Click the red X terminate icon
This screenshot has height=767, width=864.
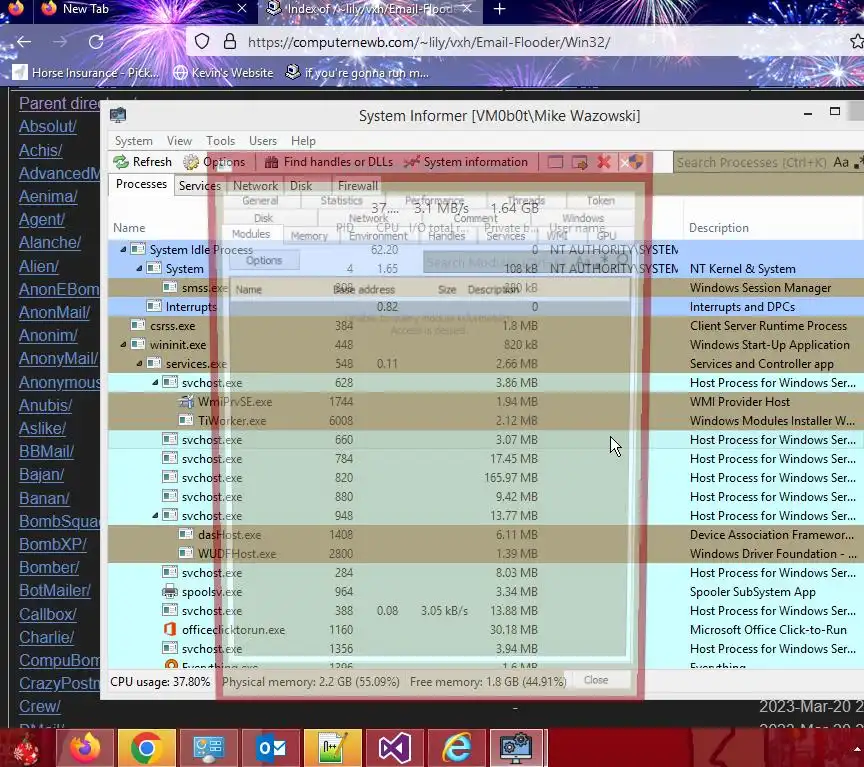tap(604, 162)
